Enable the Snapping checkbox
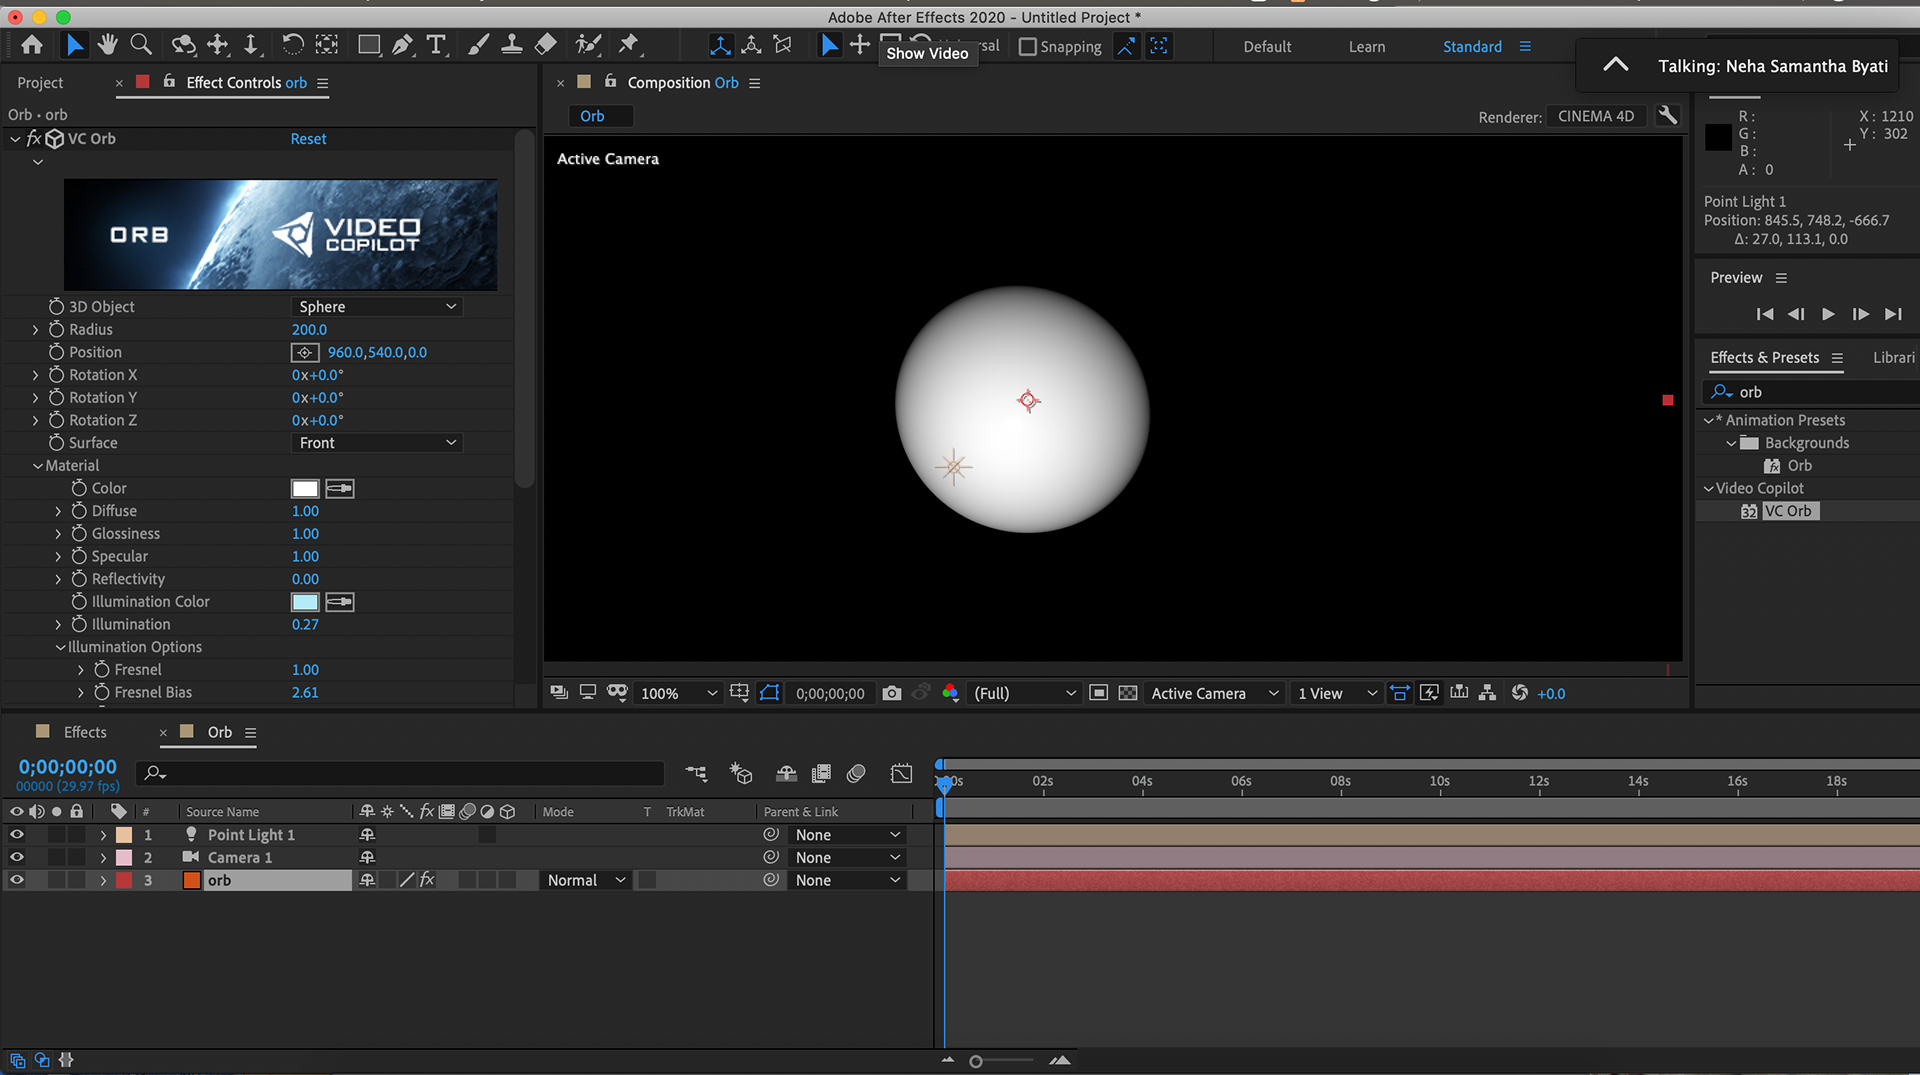Viewport: 1920px width, 1075px height. click(1027, 47)
